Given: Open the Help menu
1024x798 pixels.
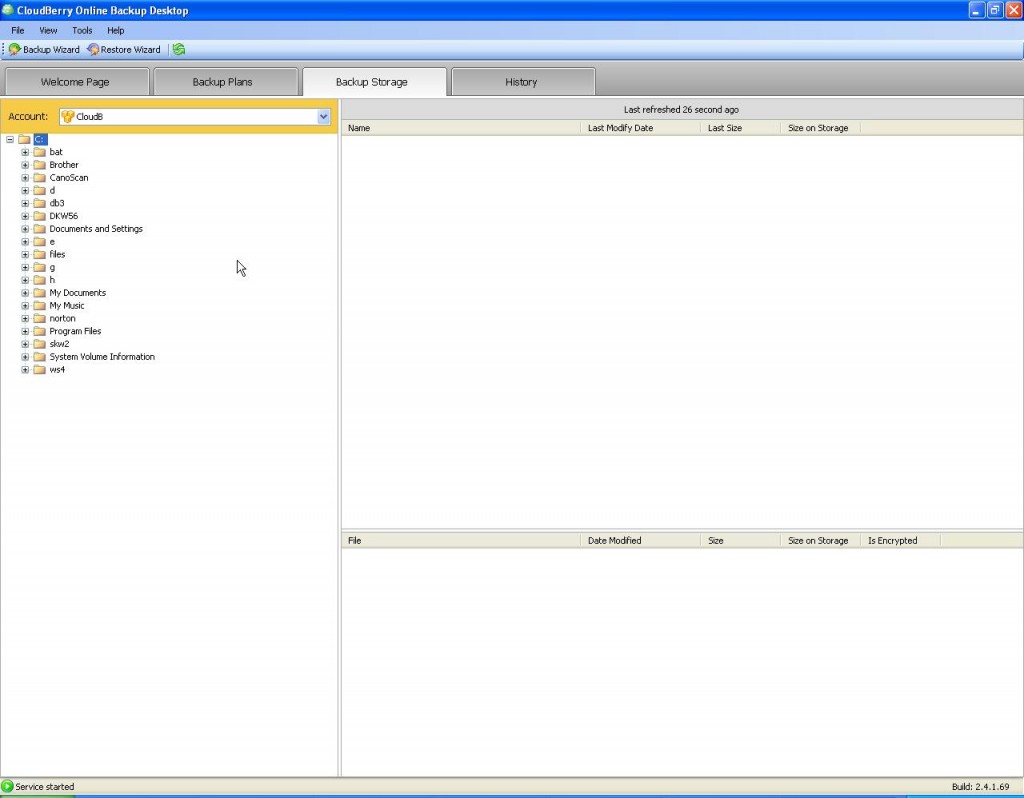Looking at the screenshot, I should (116, 30).
